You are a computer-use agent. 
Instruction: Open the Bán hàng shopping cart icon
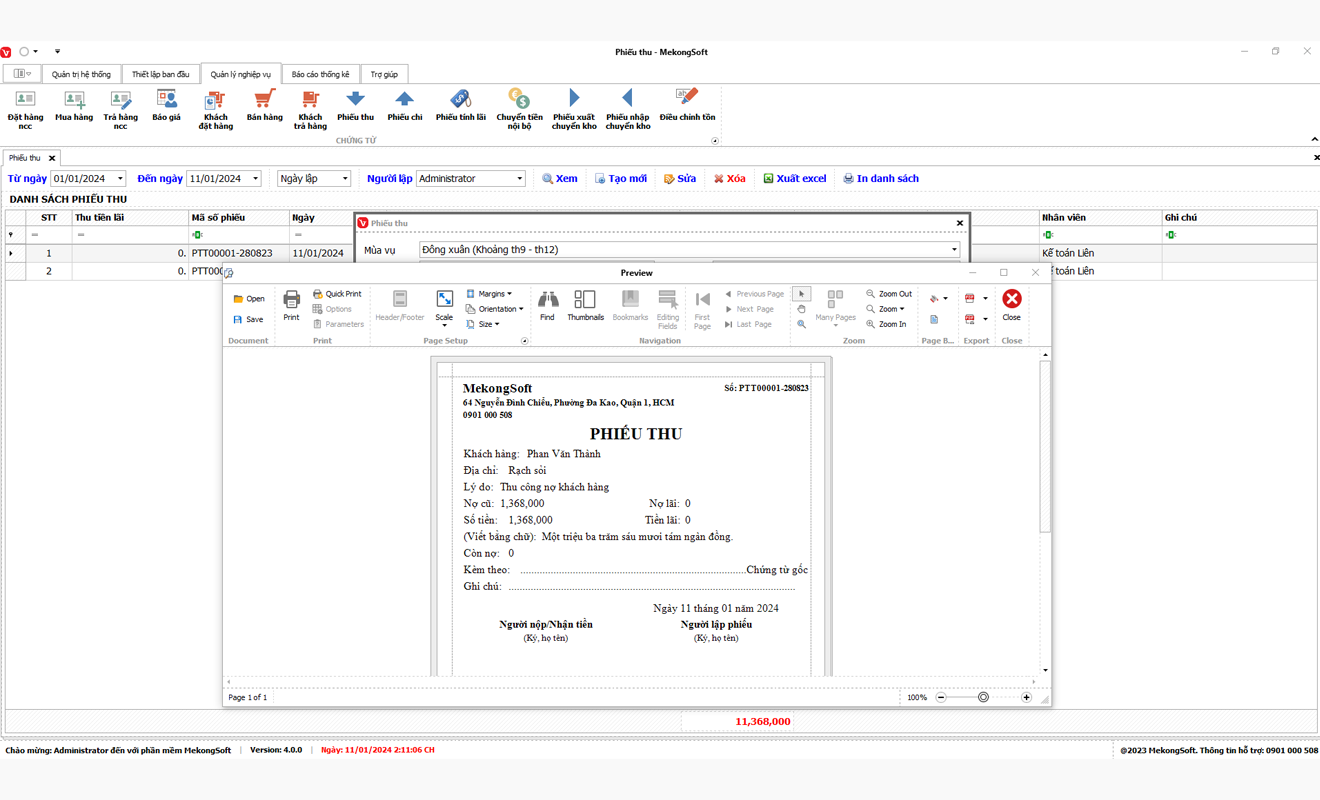tap(264, 99)
